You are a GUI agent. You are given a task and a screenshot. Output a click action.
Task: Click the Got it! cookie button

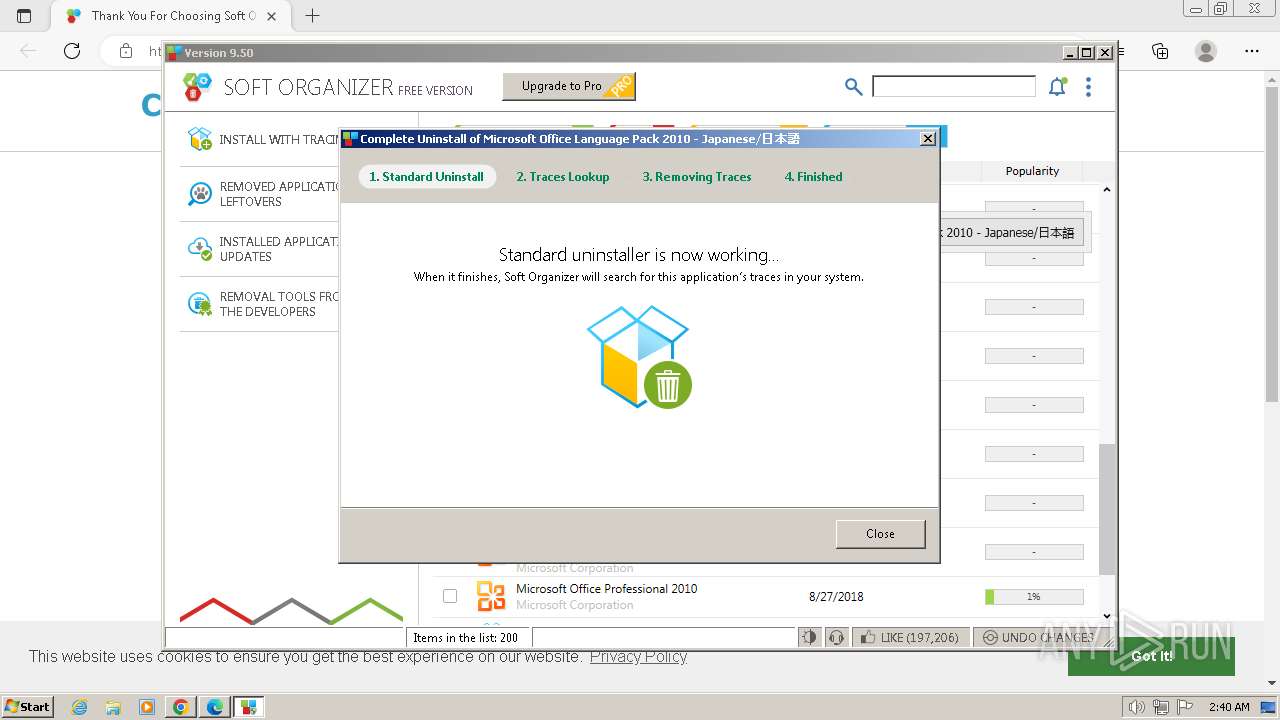(1151, 656)
